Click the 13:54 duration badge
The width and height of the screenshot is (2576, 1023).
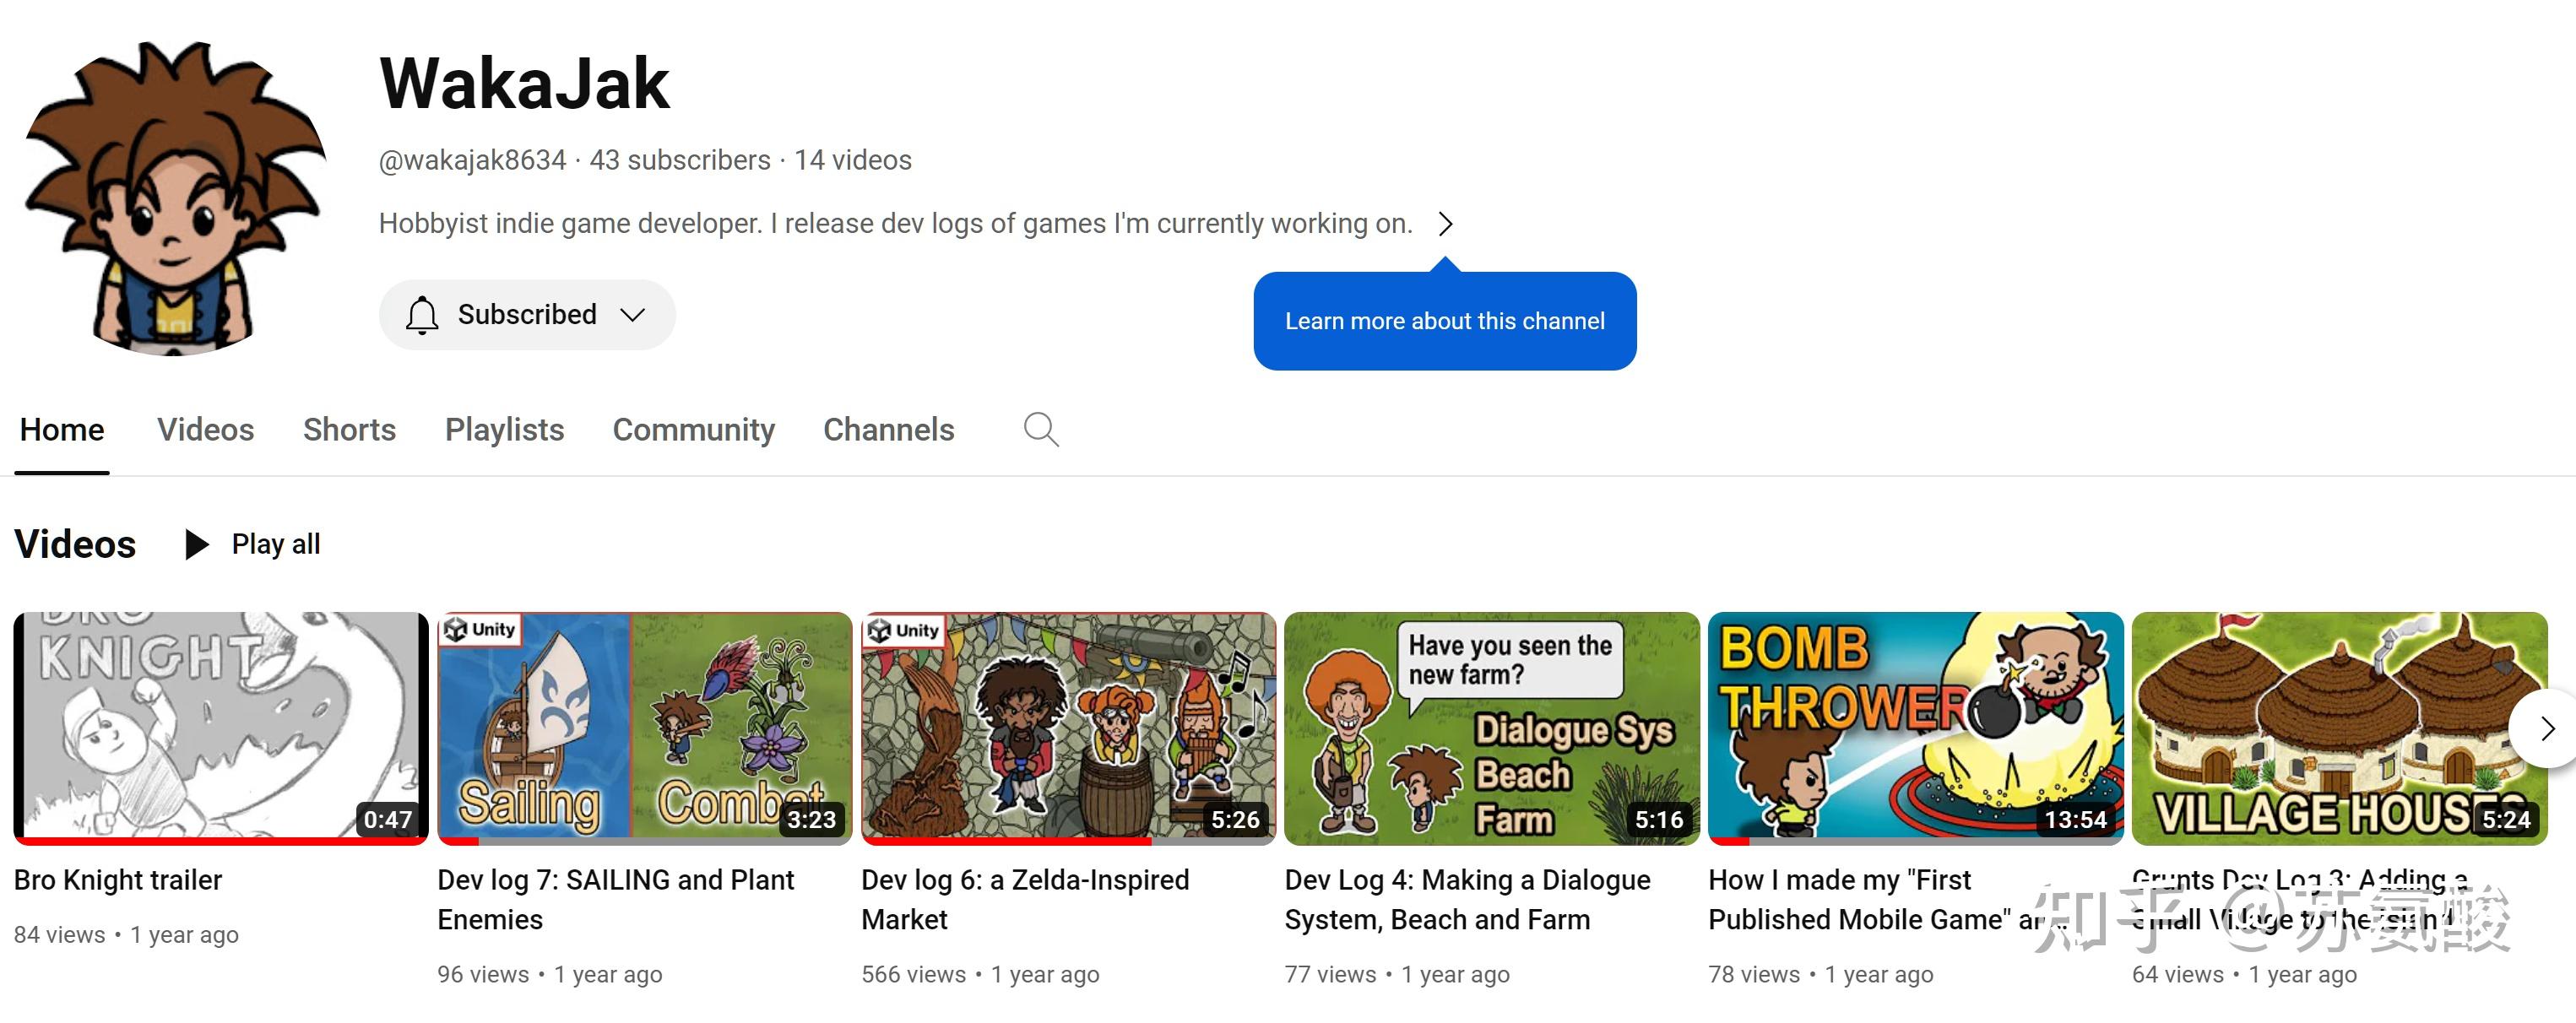pyautogui.click(x=2075, y=820)
